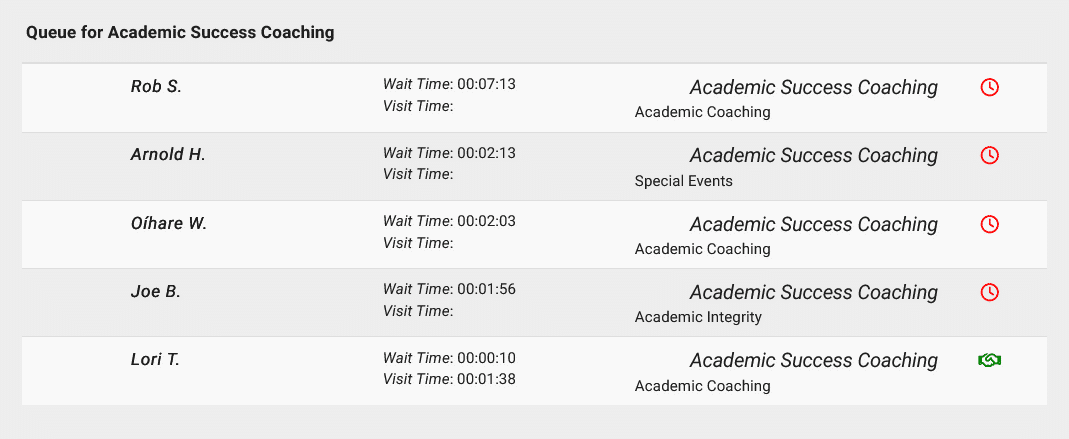Click the Academic Integrity reason label
This screenshot has width=1069, height=439.
pyautogui.click(x=698, y=317)
